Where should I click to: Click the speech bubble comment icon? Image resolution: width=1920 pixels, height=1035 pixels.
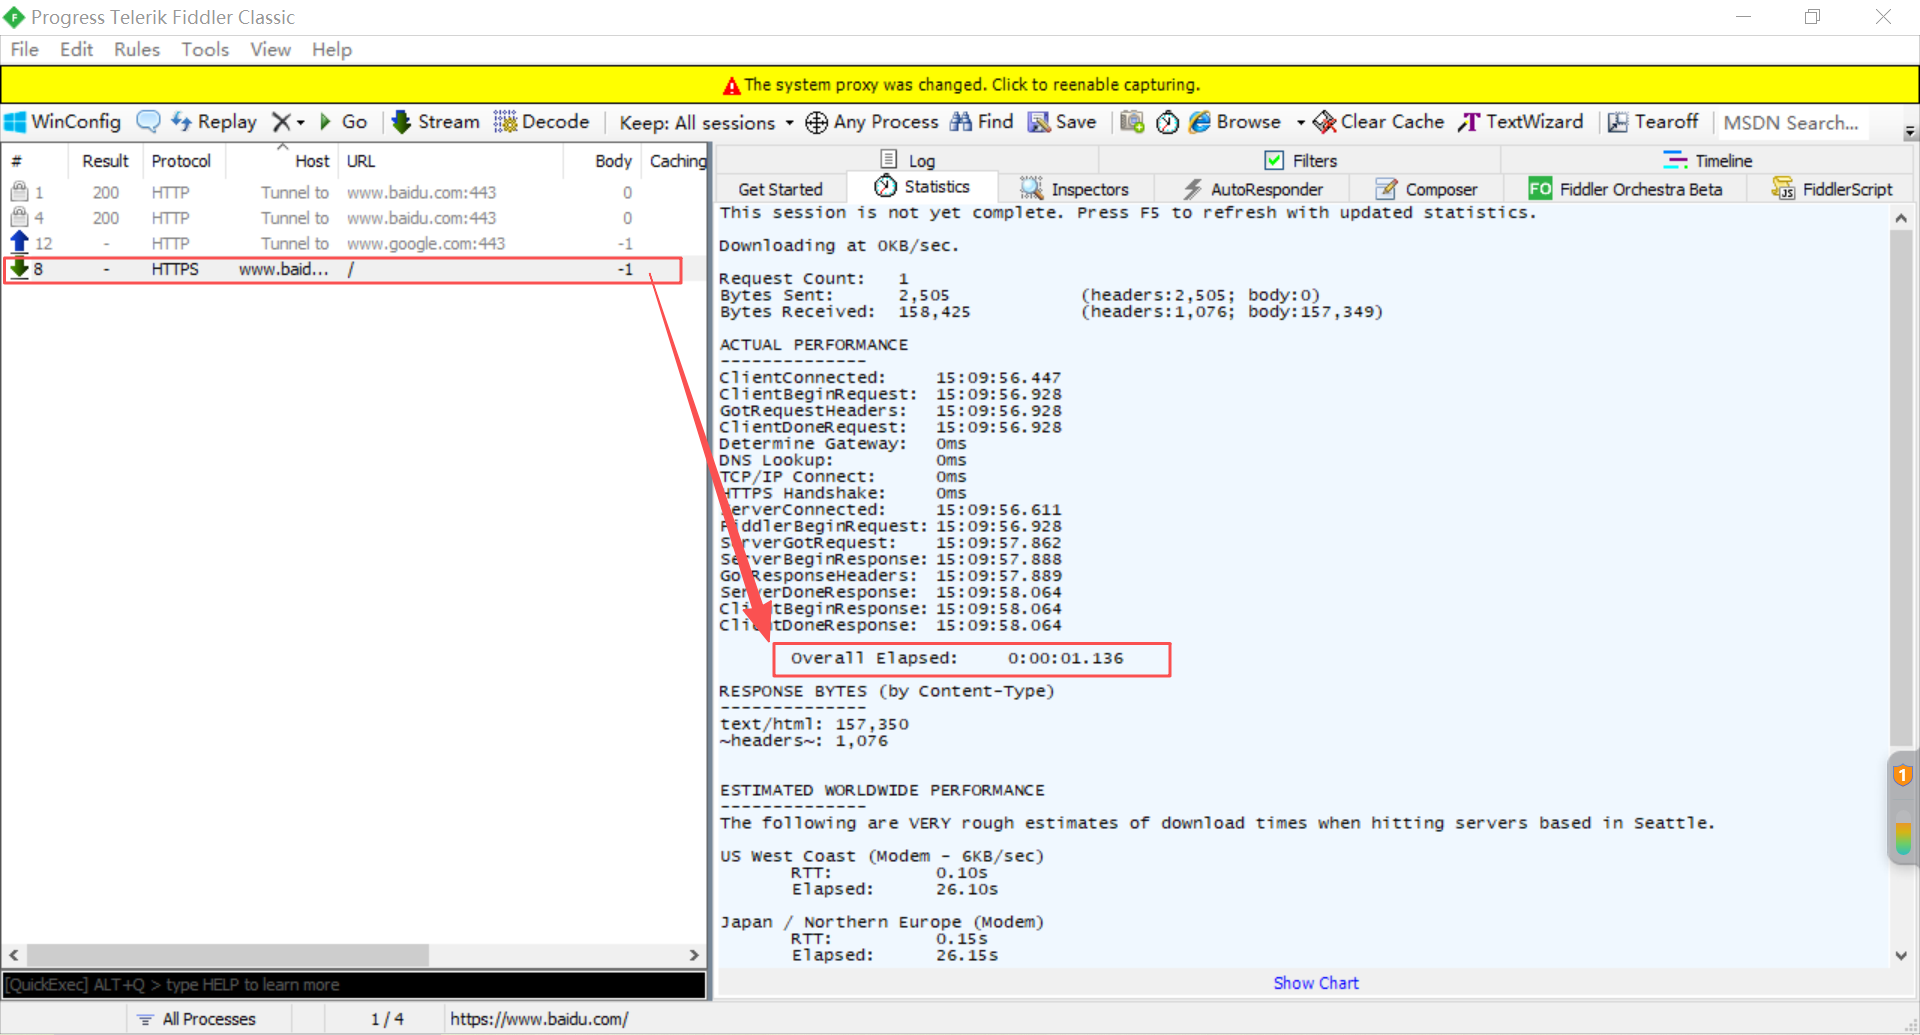(x=148, y=122)
